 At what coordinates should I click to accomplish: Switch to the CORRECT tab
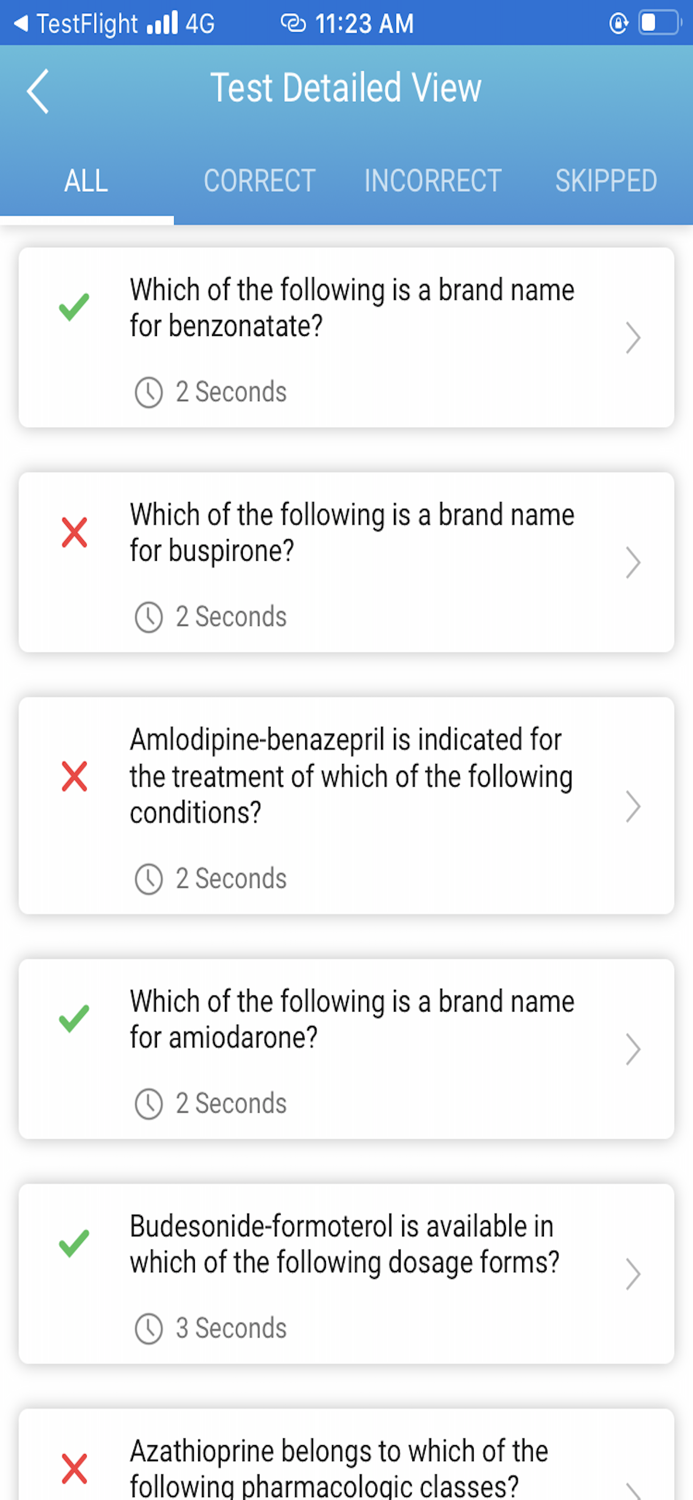[259, 181]
